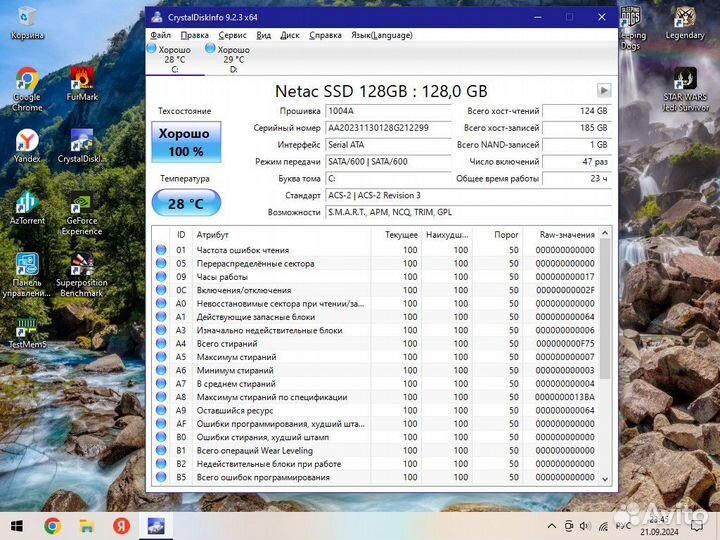Click the 47 раз power-on count value
Screen dimensions: 720x540
577,162
